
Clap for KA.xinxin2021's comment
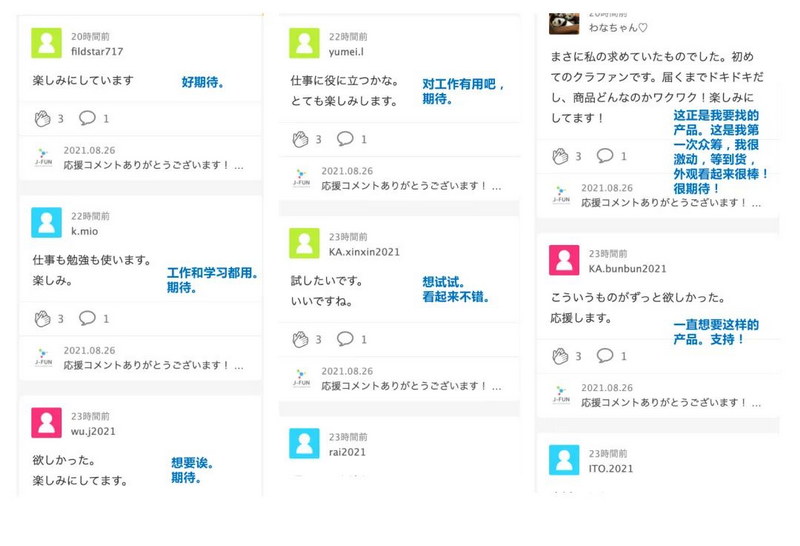[x=301, y=339]
